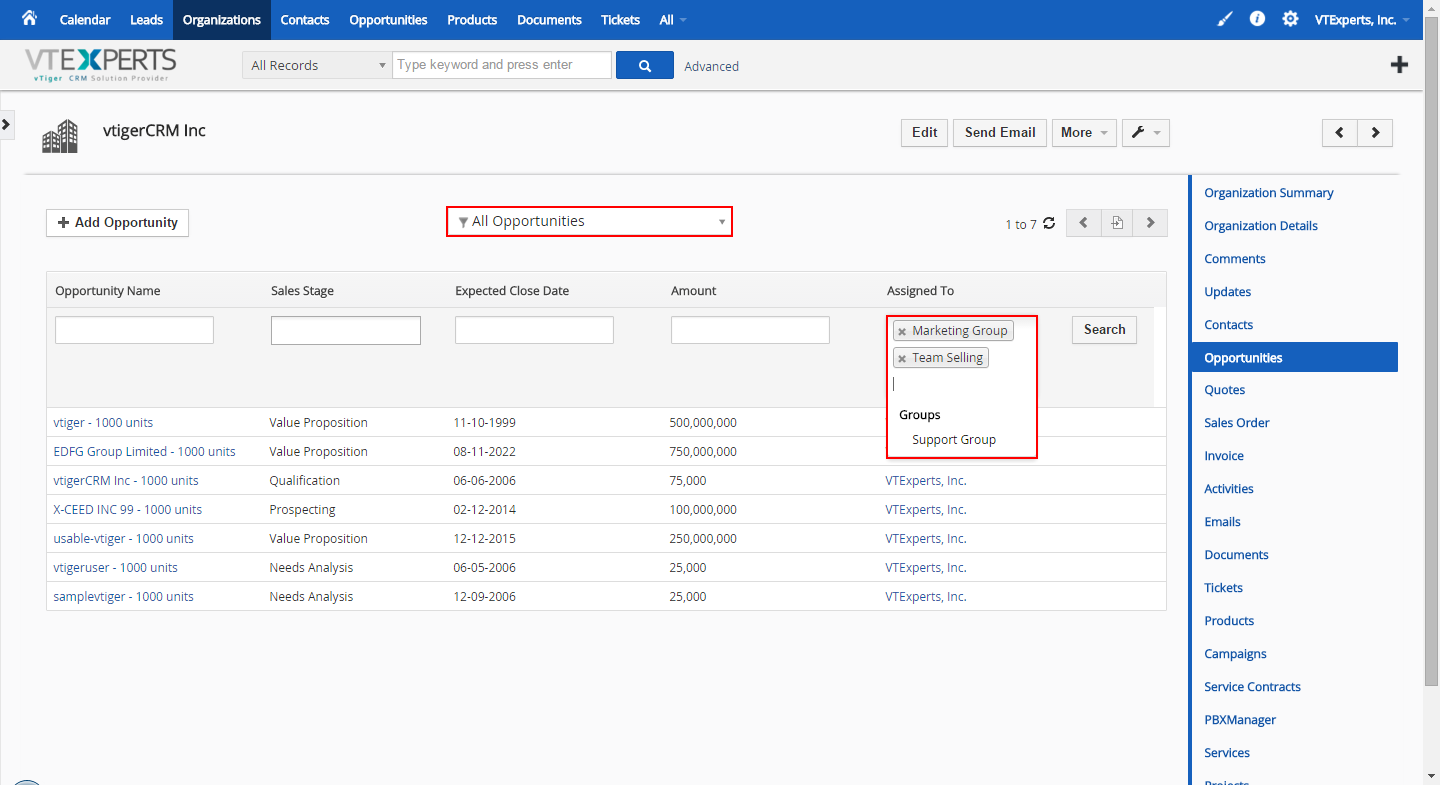
Task: Open the Updates related tab
Action: click(x=1228, y=292)
